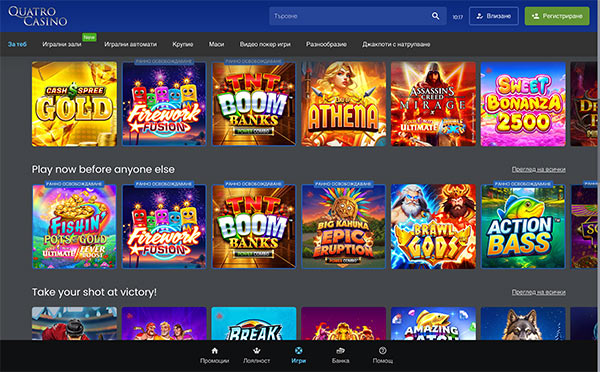
Task: Open the wolf game tile in bottom row
Action: [x=523, y=323]
